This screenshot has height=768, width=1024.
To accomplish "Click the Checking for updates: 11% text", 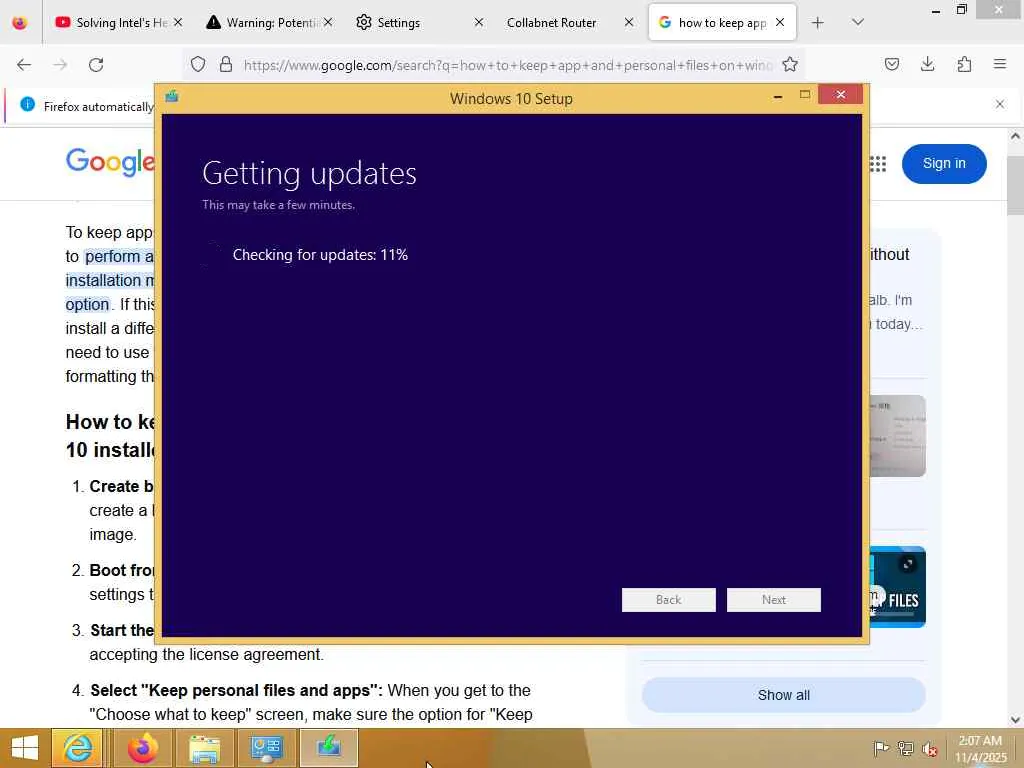I will [320, 255].
